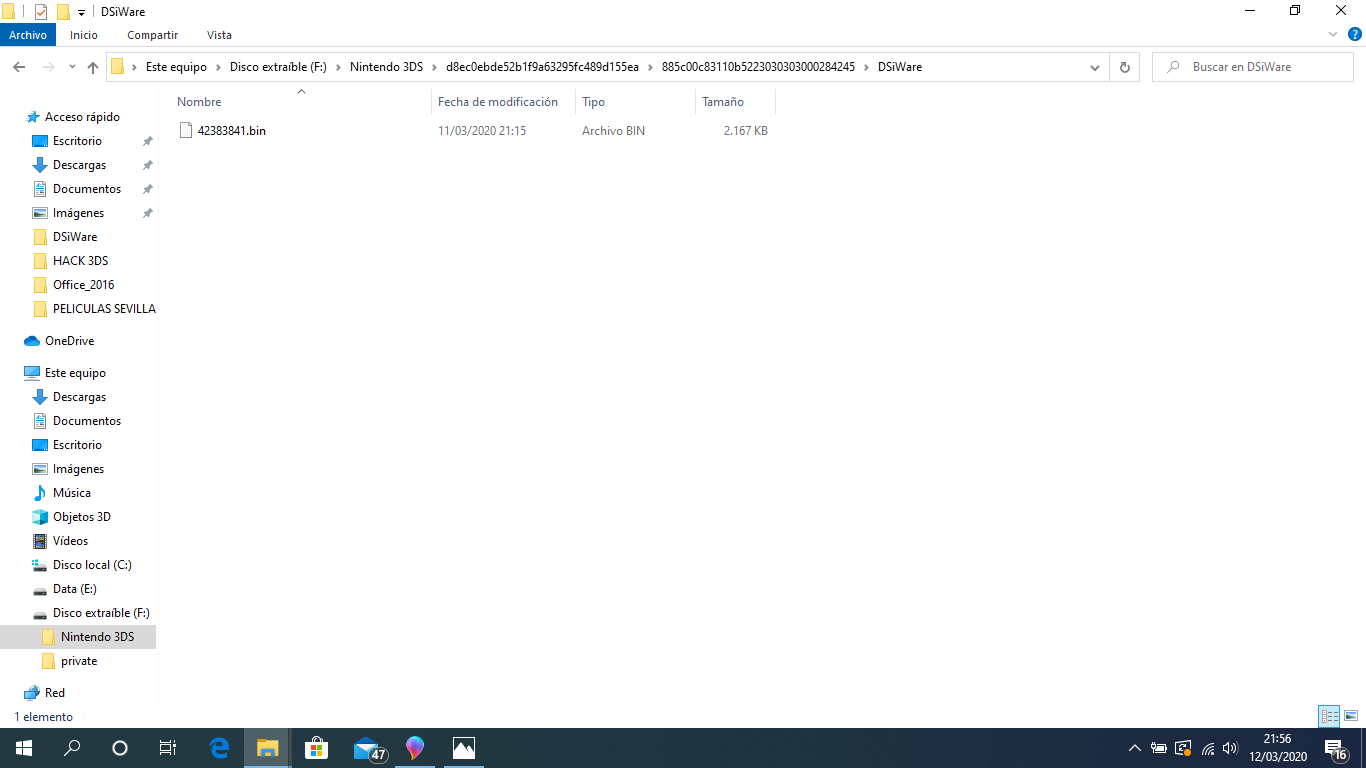This screenshot has width=1366, height=768.
Task: Open the Mail app with 47 badge
Action: pos(368,748)
